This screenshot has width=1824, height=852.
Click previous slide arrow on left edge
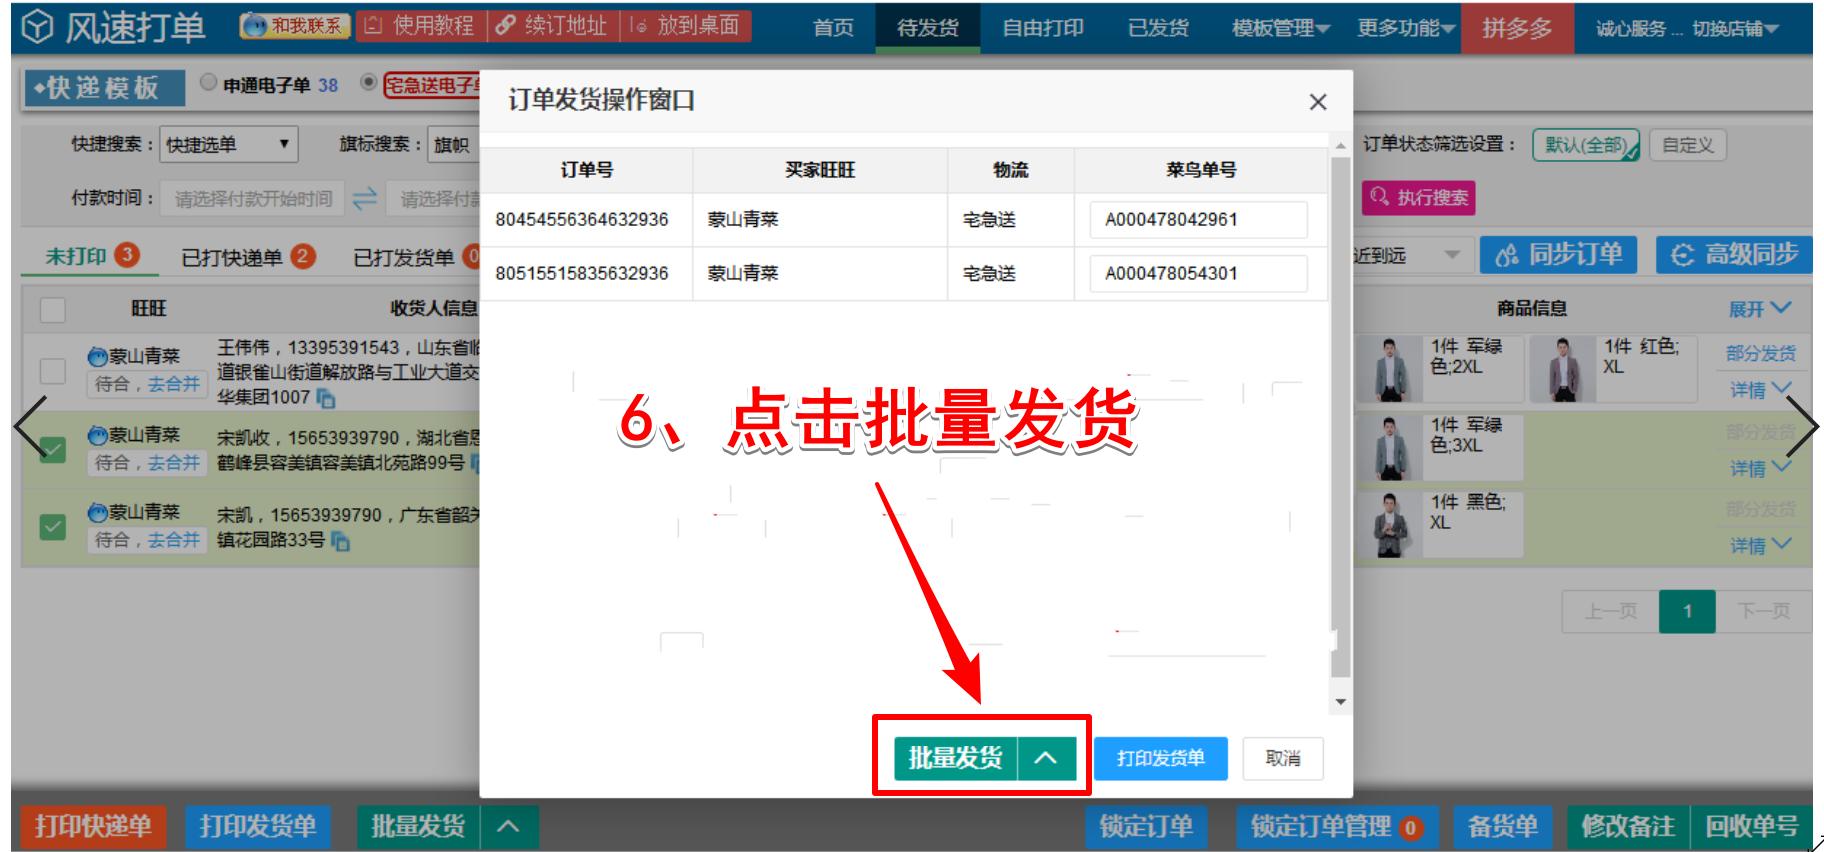(30, 427)
